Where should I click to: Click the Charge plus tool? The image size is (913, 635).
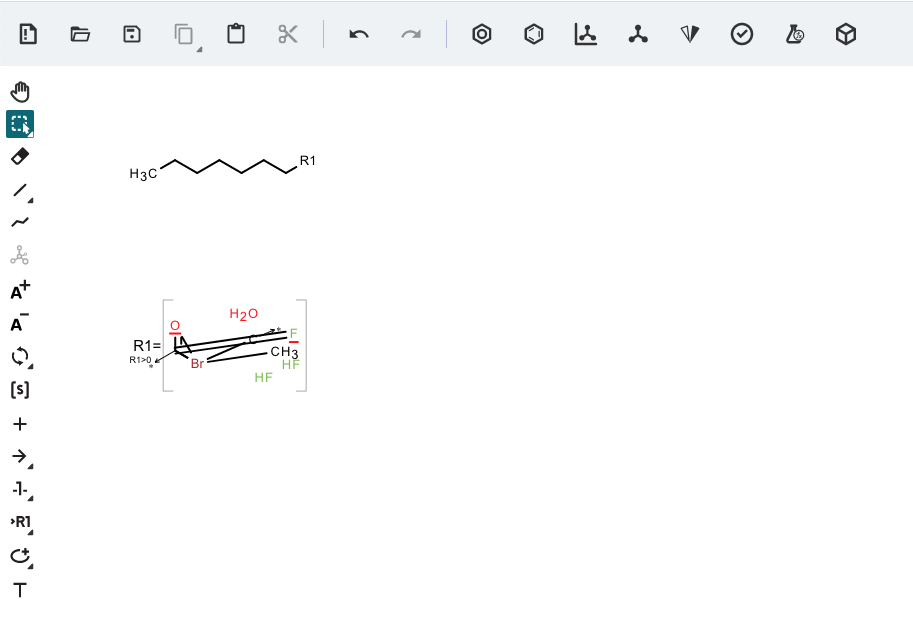[x=20, y=290]
